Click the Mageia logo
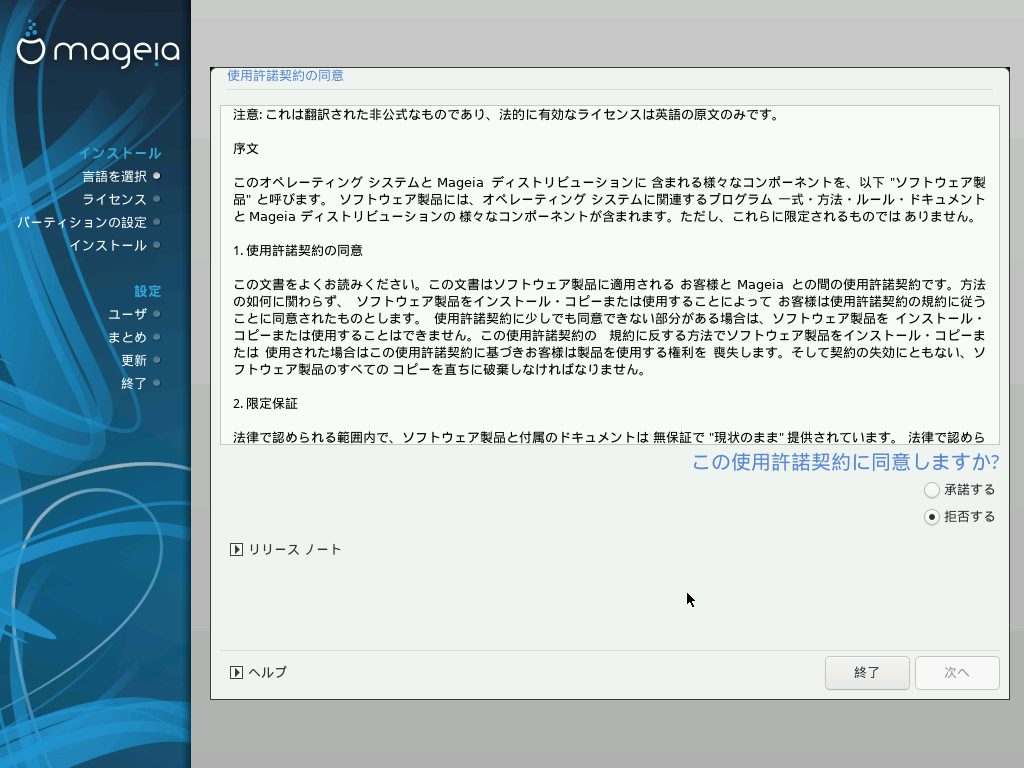The image size is (1024, 768). pos(98,44)
